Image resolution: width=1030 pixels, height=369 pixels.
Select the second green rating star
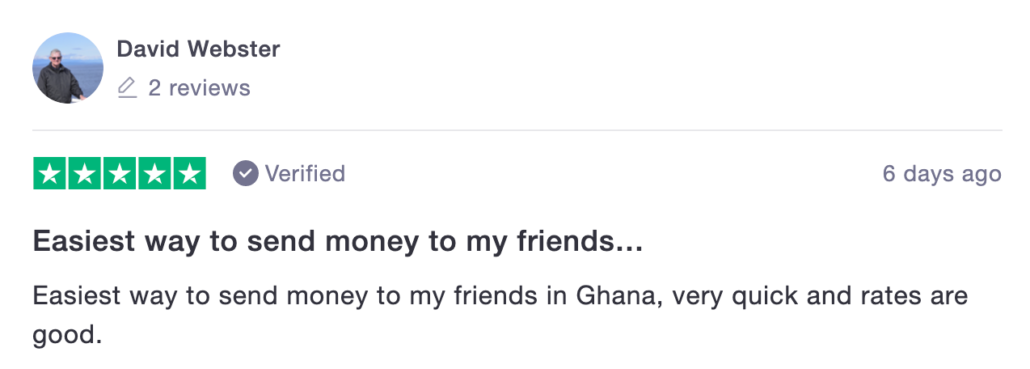coord(84,173)
